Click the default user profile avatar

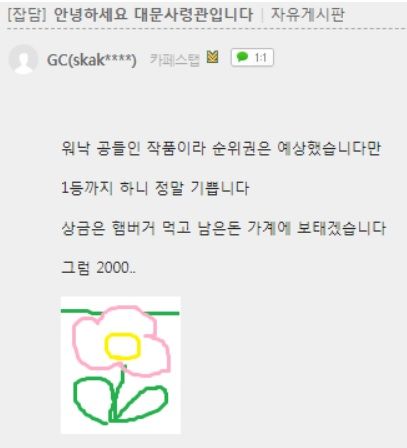click(23, 59)
